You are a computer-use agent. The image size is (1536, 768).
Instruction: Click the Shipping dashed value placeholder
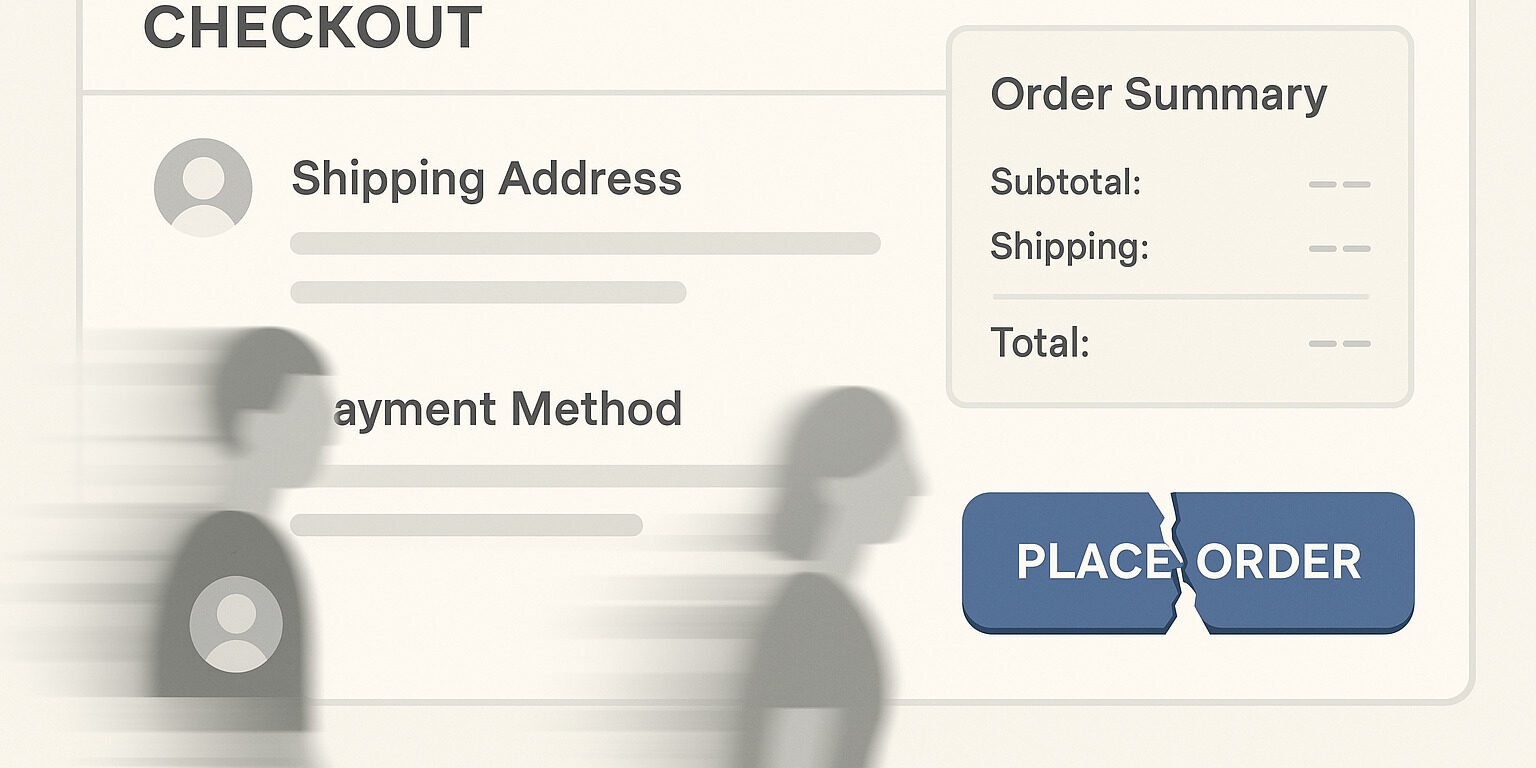tap(1340, 248)
